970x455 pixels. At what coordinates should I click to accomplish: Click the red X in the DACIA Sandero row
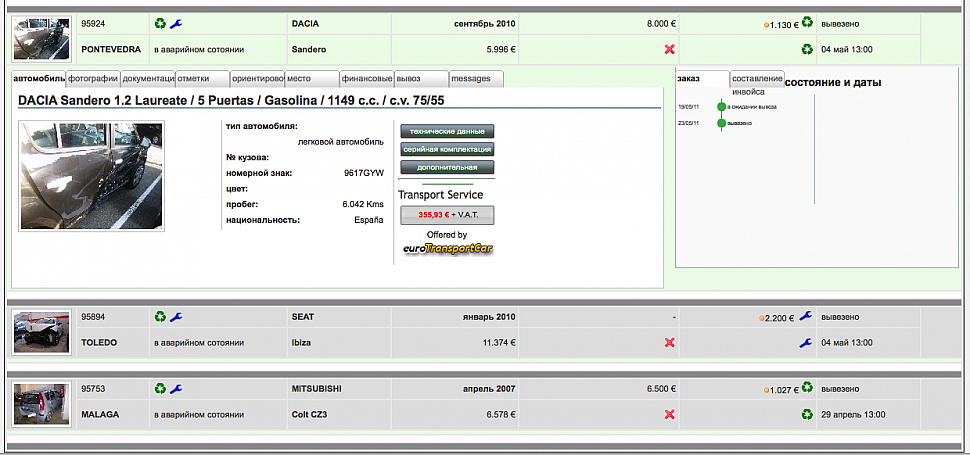click(669, 49)
